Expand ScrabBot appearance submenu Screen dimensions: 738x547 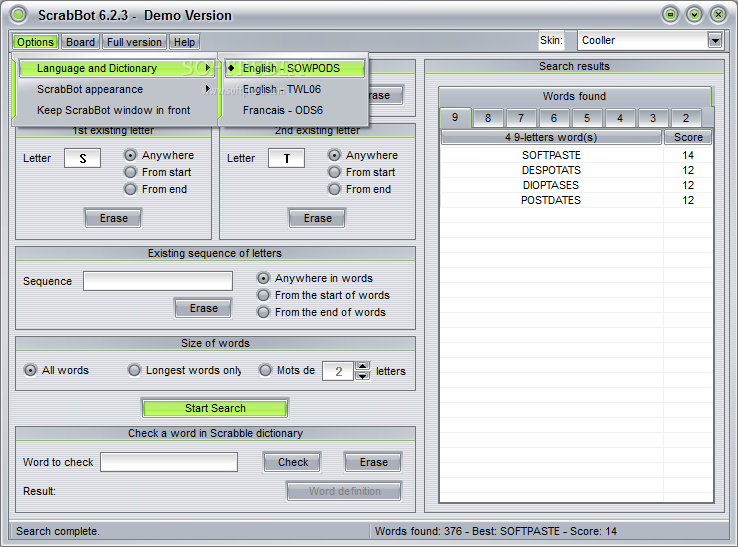point(117,89)
